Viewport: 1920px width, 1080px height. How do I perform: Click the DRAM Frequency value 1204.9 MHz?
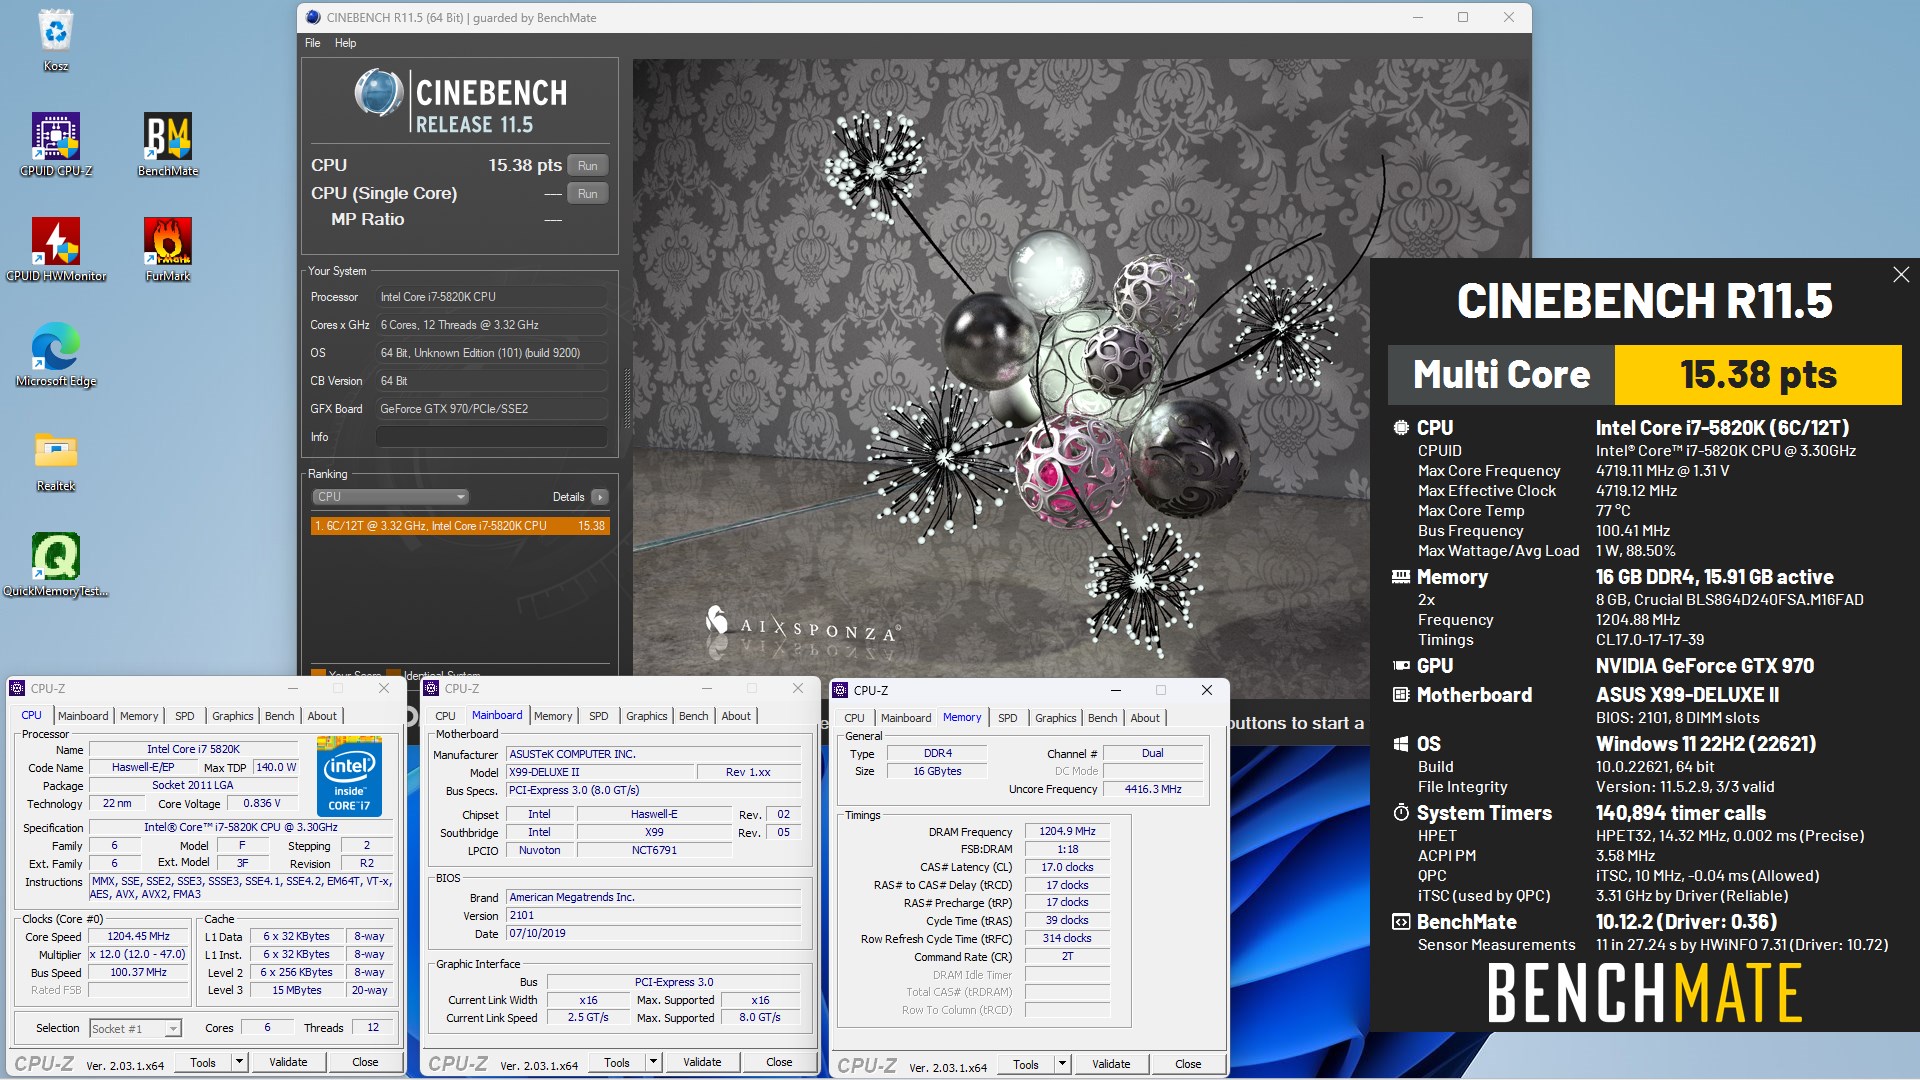1067,832
